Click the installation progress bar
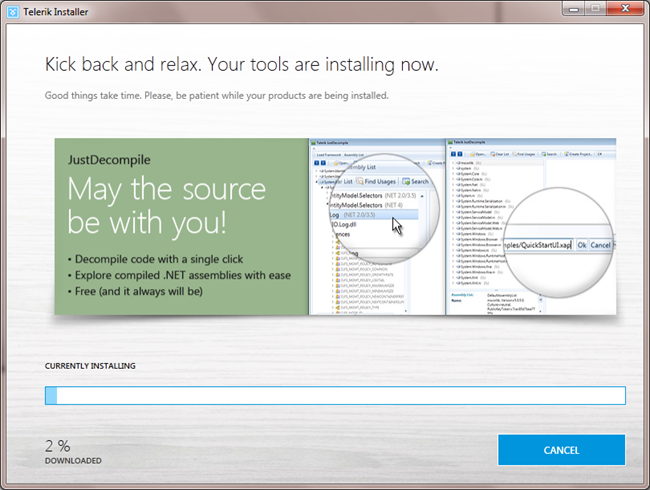The width and height of the screenshot is (650, 490). pos(335,395)
